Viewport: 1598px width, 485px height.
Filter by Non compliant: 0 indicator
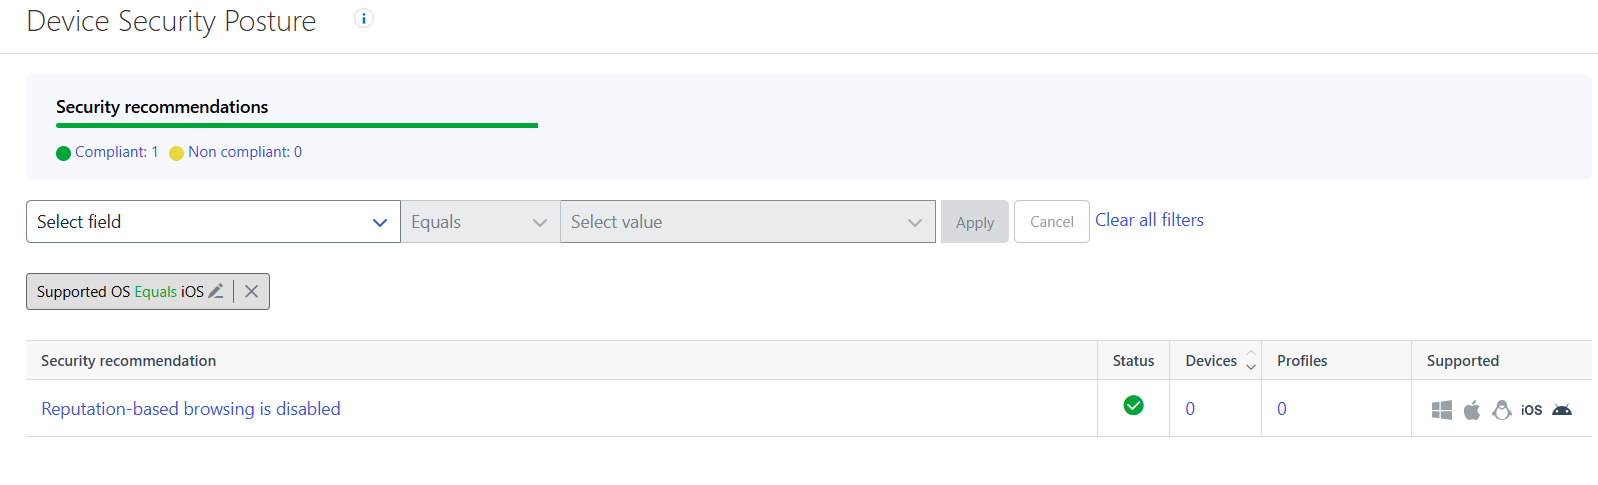point(236,152)
